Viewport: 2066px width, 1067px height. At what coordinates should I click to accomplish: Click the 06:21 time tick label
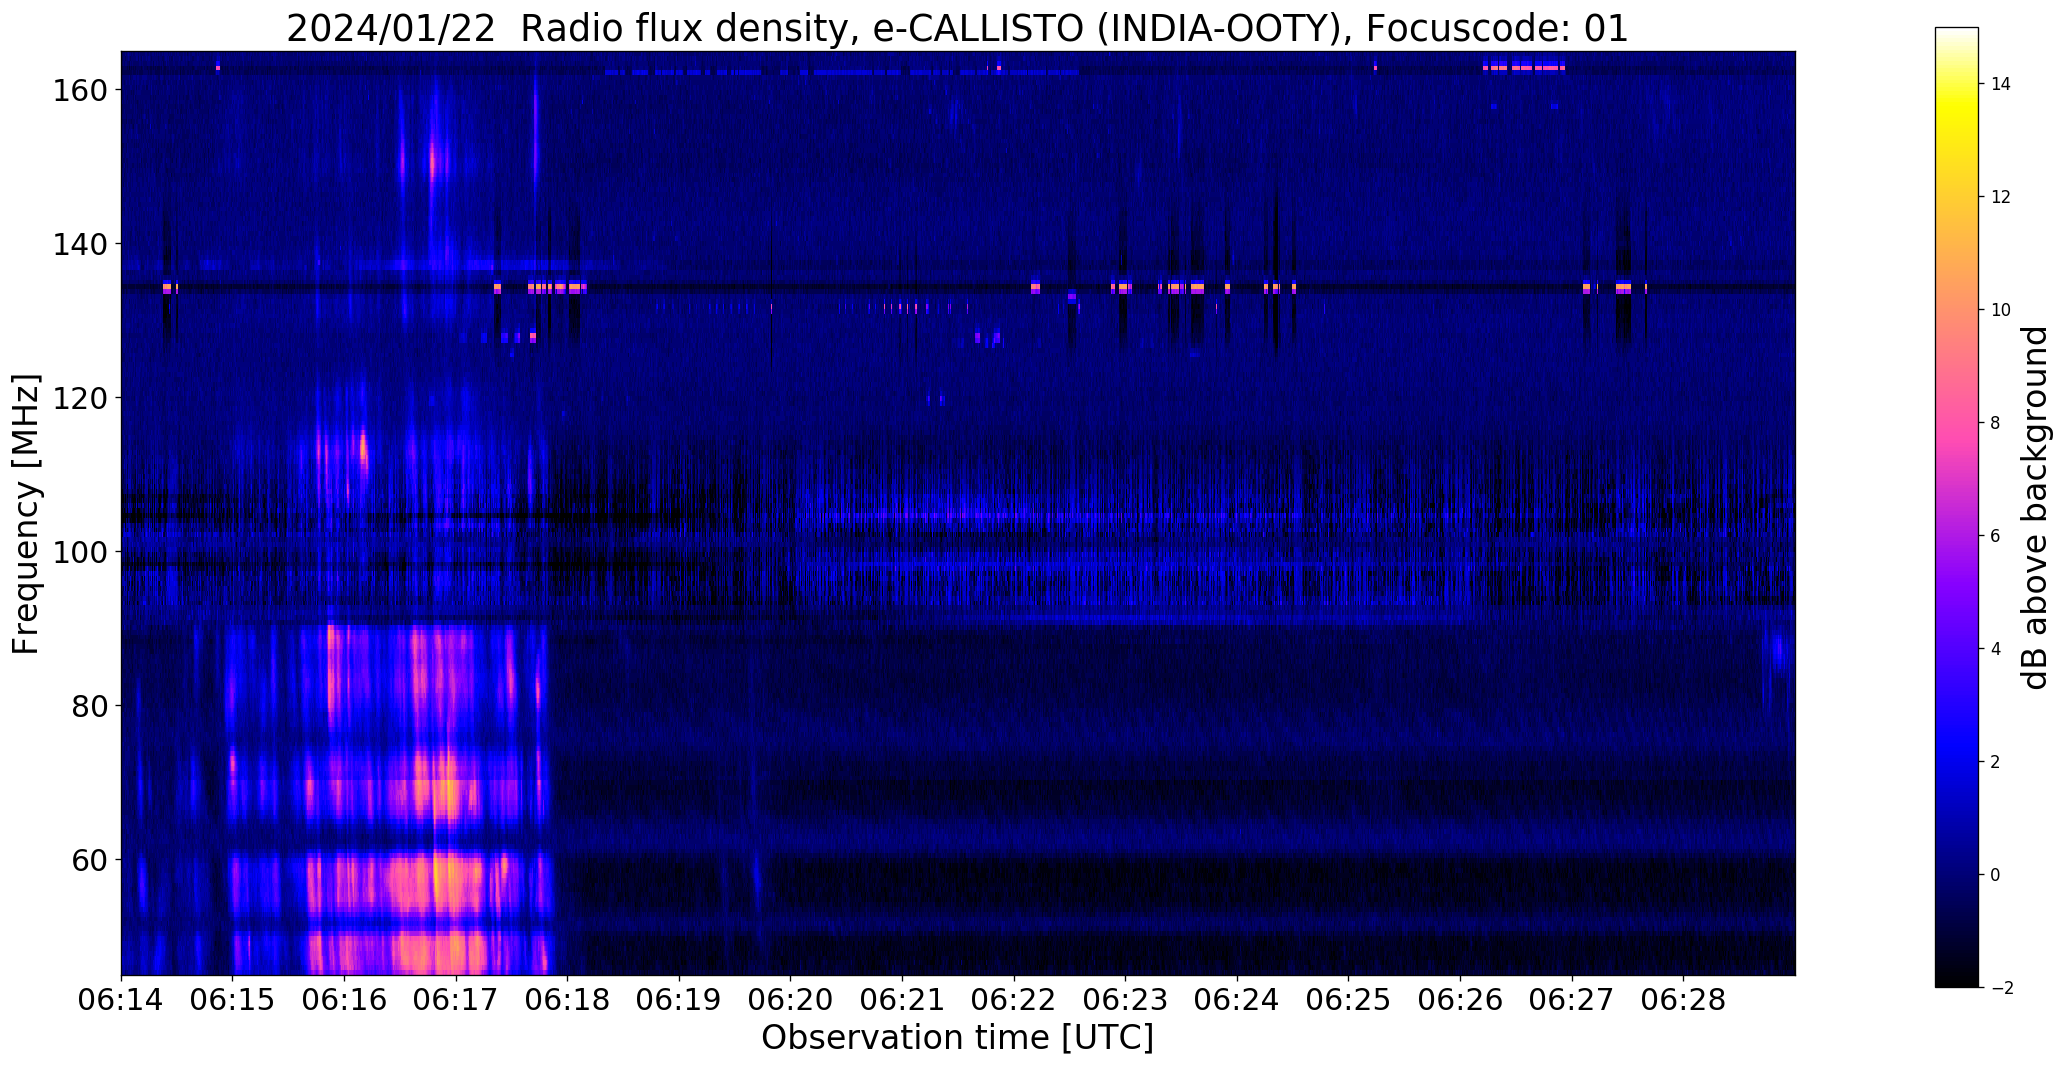903,1001
